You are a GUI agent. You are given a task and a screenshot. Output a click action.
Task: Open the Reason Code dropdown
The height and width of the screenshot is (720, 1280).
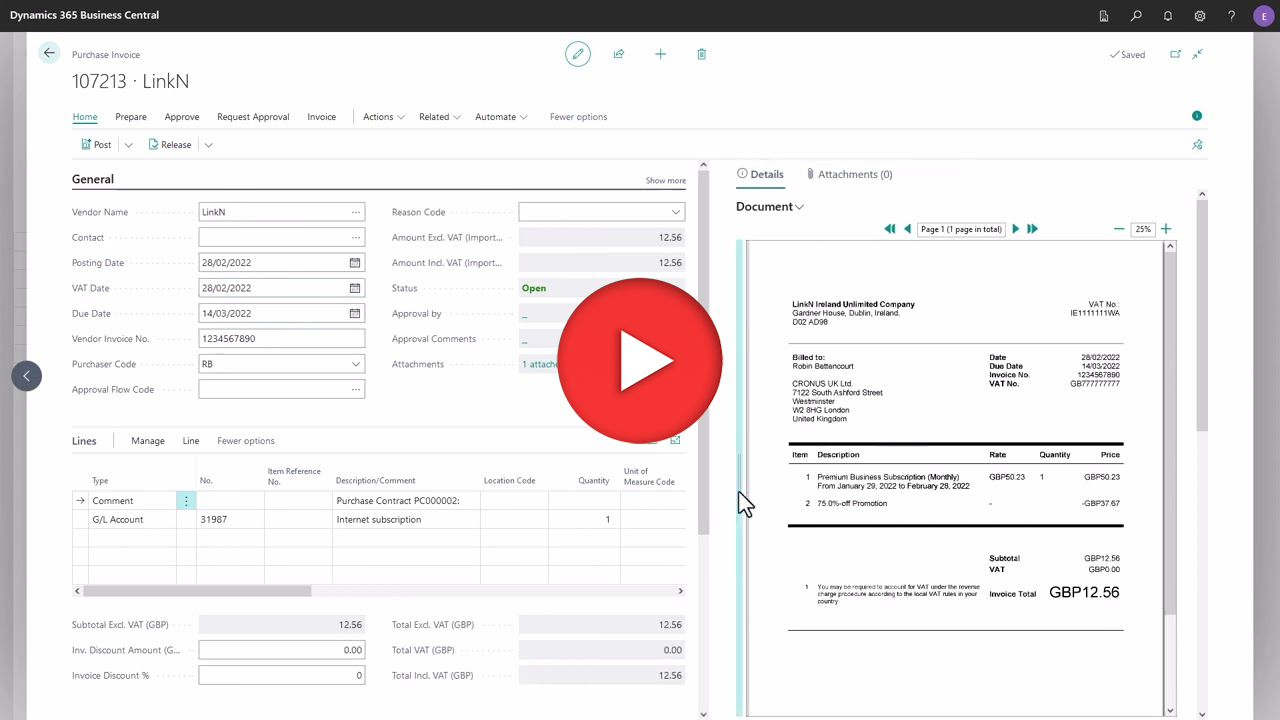(x=676, y=212)
